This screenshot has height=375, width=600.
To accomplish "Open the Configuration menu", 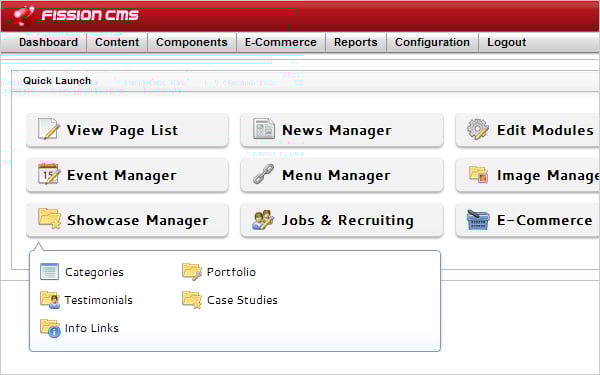I will [x=432, y=42].
